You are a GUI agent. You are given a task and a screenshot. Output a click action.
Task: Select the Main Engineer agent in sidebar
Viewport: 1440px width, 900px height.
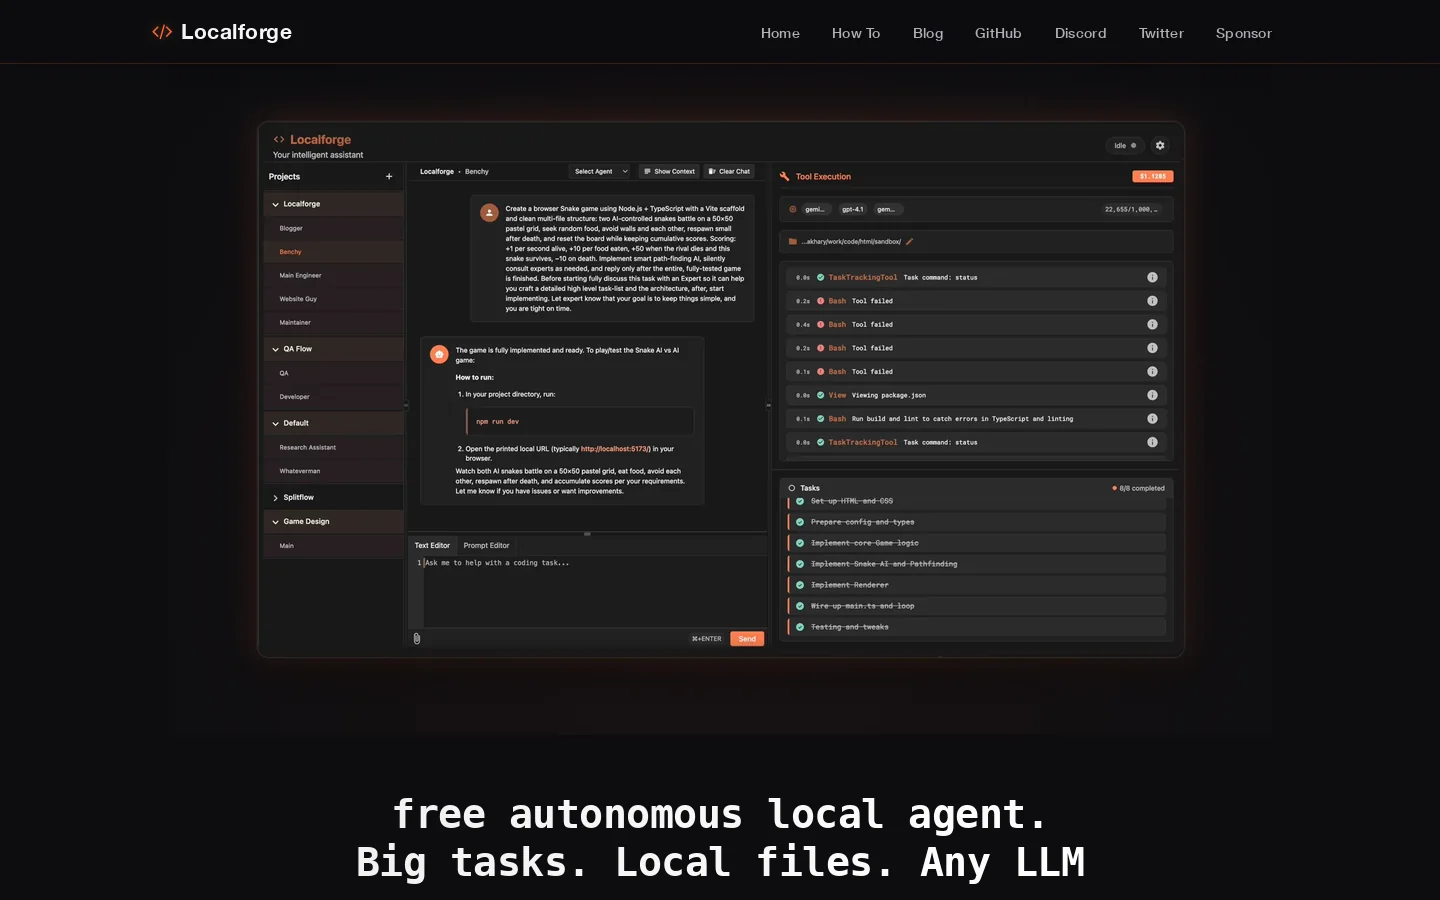334,275
